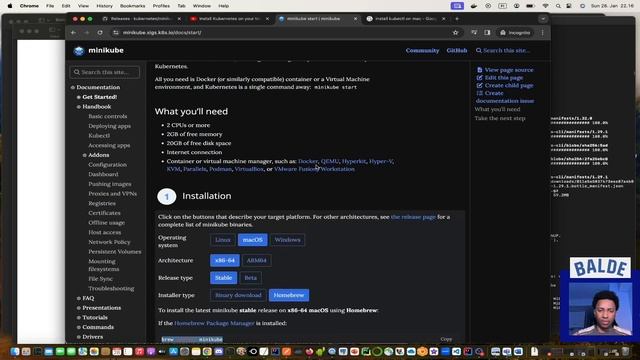Jump to Take the next step section
640x360 pixels.
pyautogui.click(x=500, y=118)
